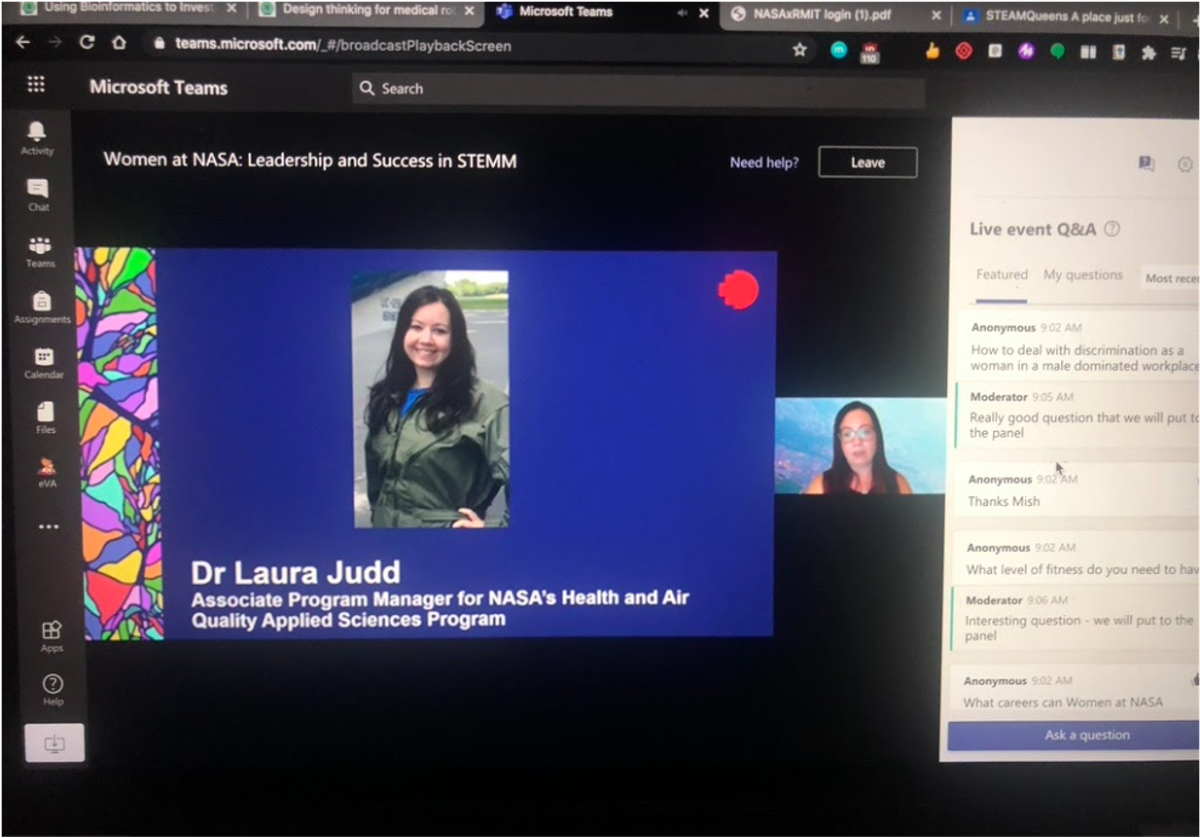Select moderator reply 'Interesting question'

1076,617
